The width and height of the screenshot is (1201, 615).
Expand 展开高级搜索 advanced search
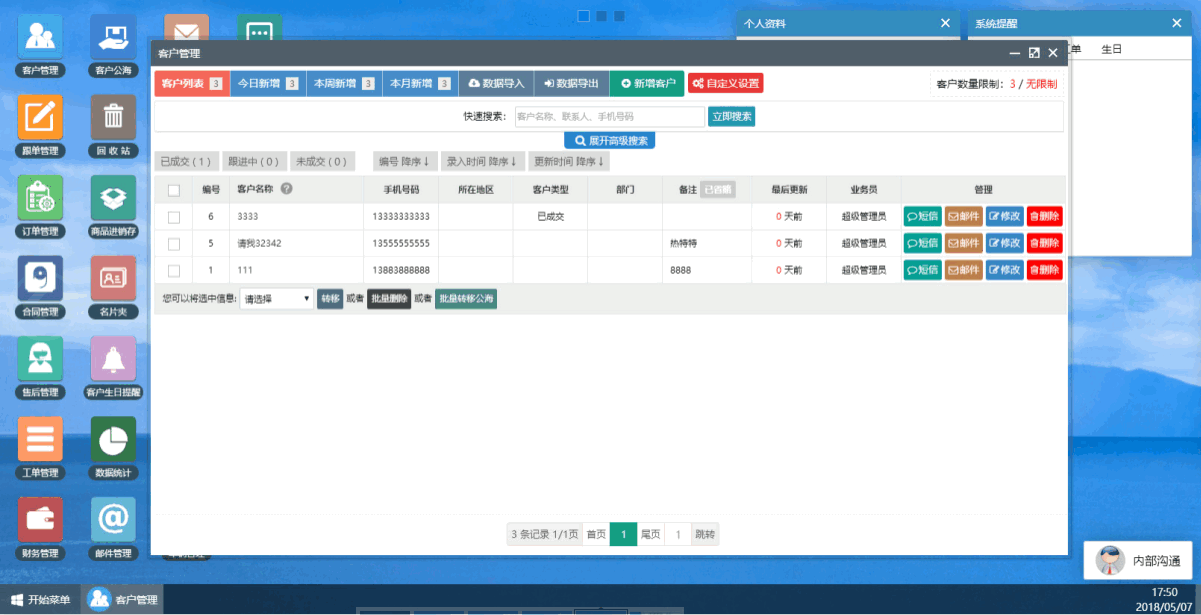coord(611,139)
